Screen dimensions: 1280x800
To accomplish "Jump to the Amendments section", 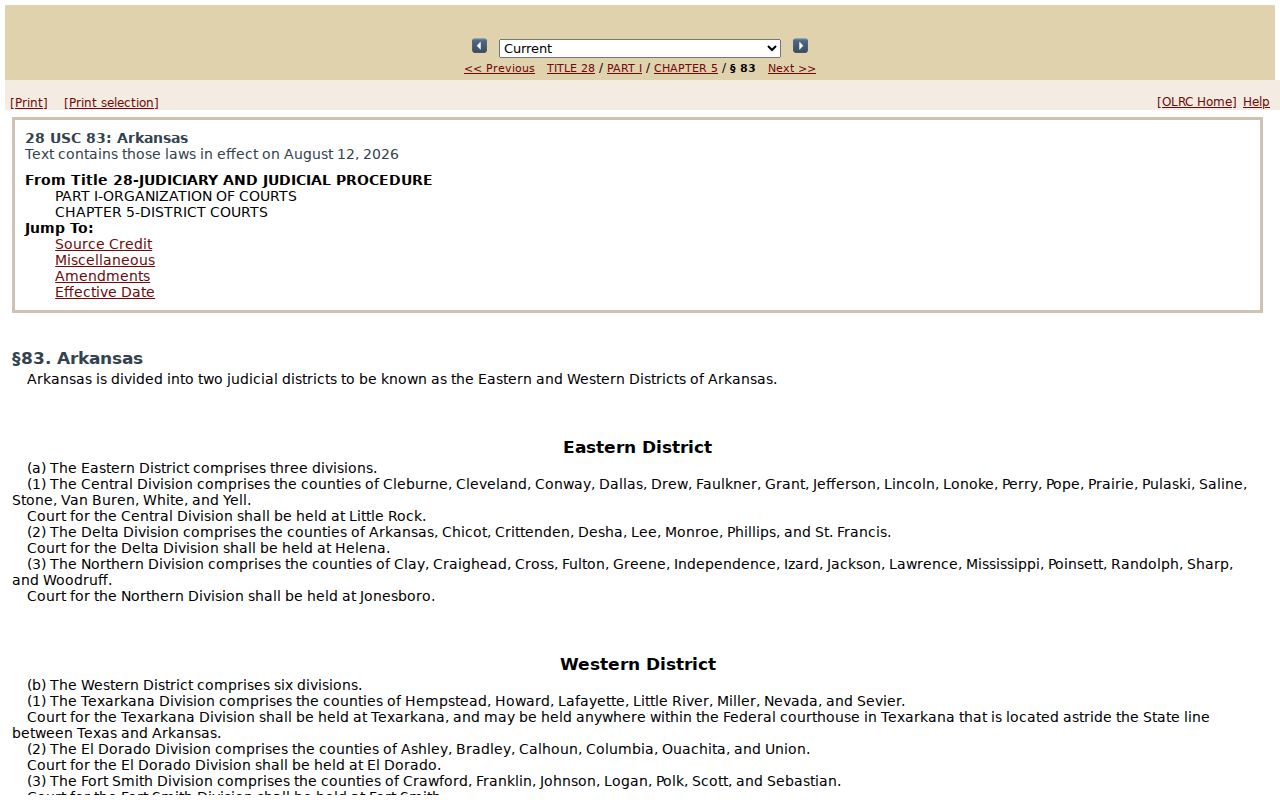I will (x=102, y=276).
